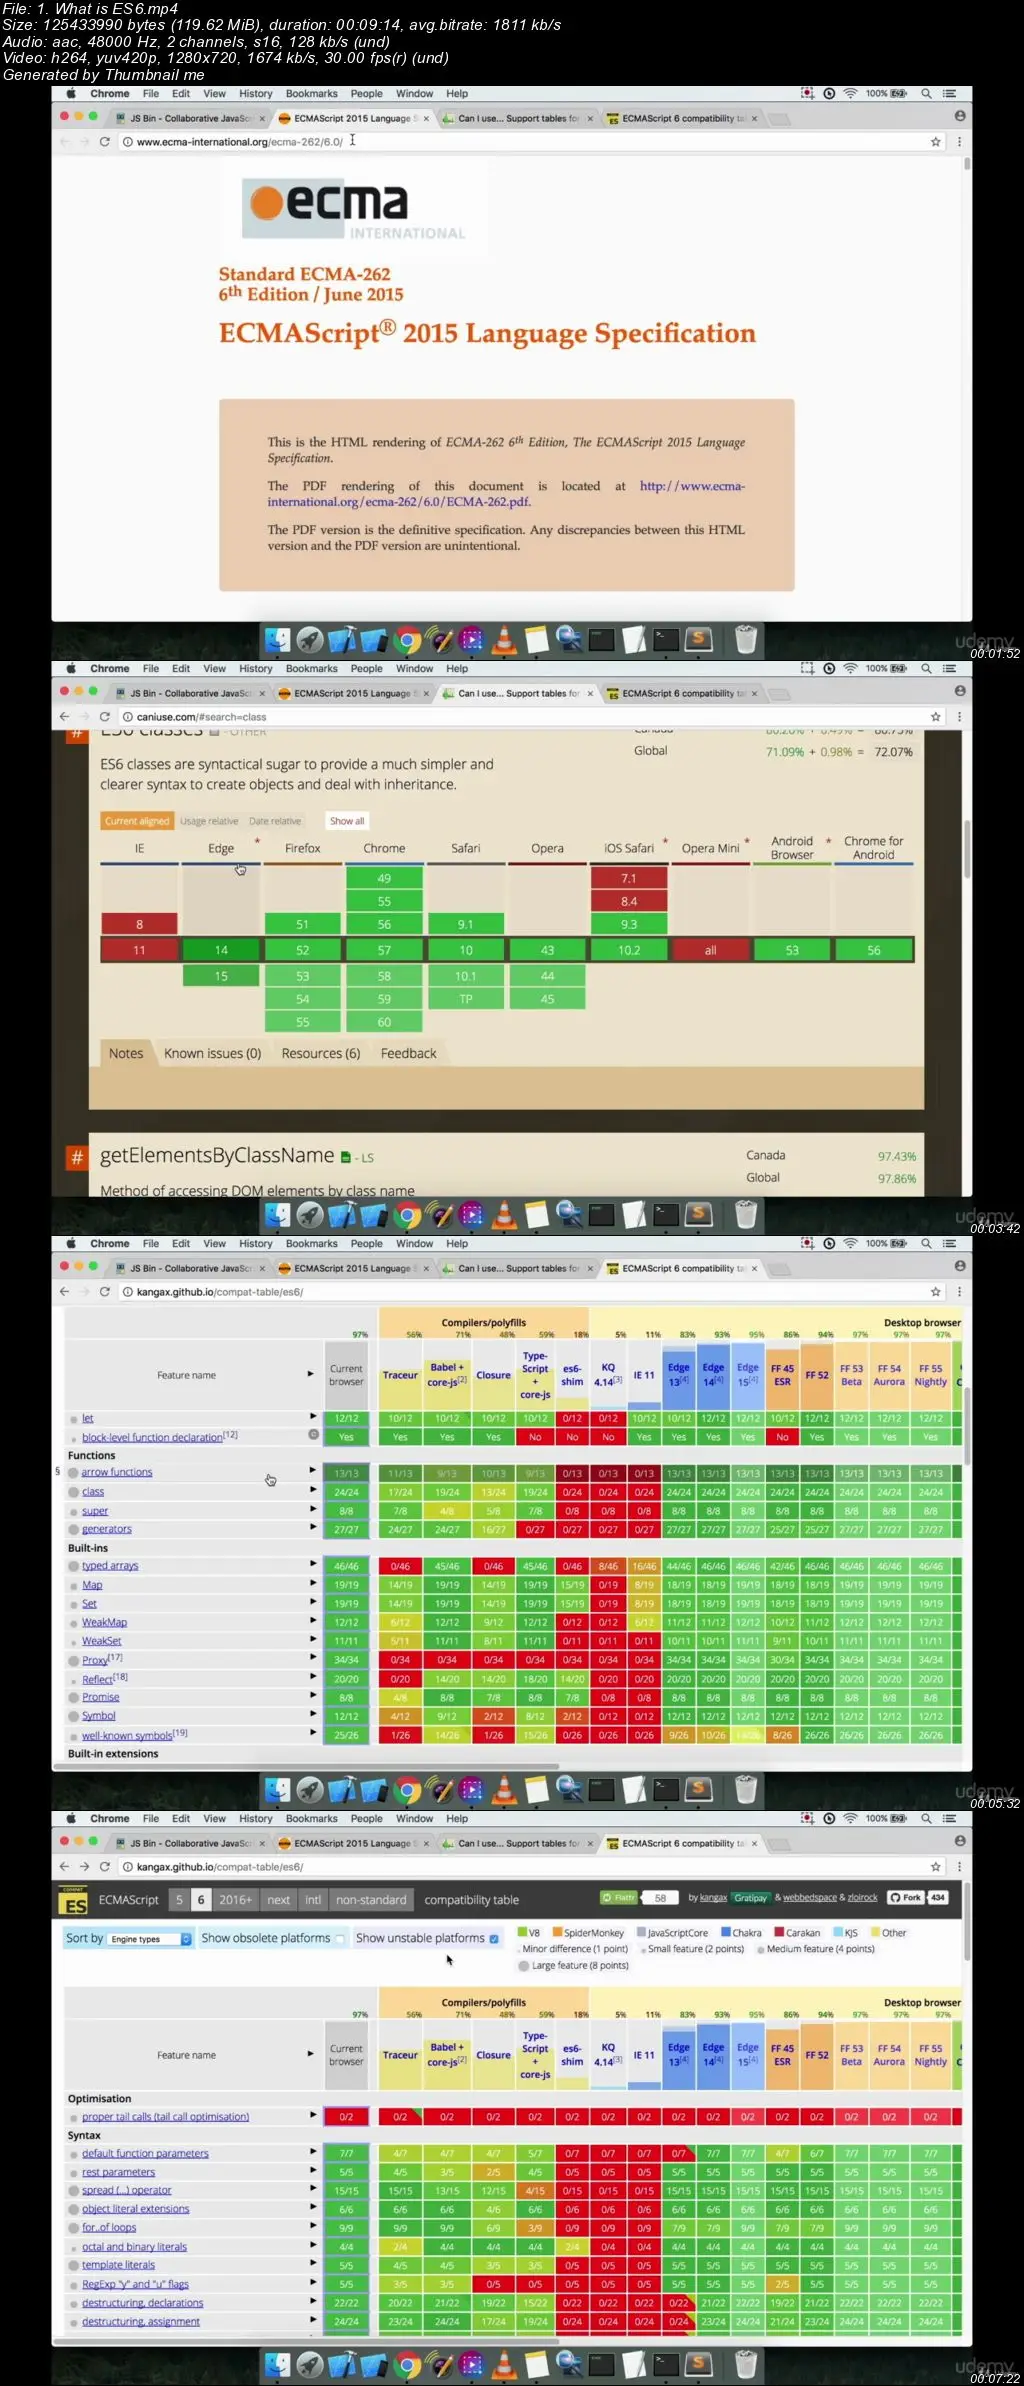Click Edge 15 support cell
The image size is (1024, 2386).
click(x=221, y=976)
